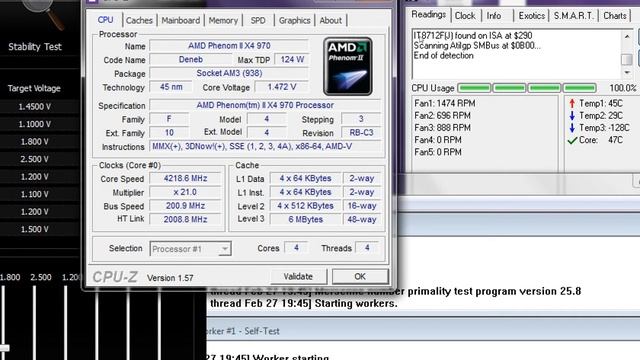Image resolution: width=640 pixels, height=360 pixels.
Task: Click the Technology 45 nm value
Action: [171, 87]
